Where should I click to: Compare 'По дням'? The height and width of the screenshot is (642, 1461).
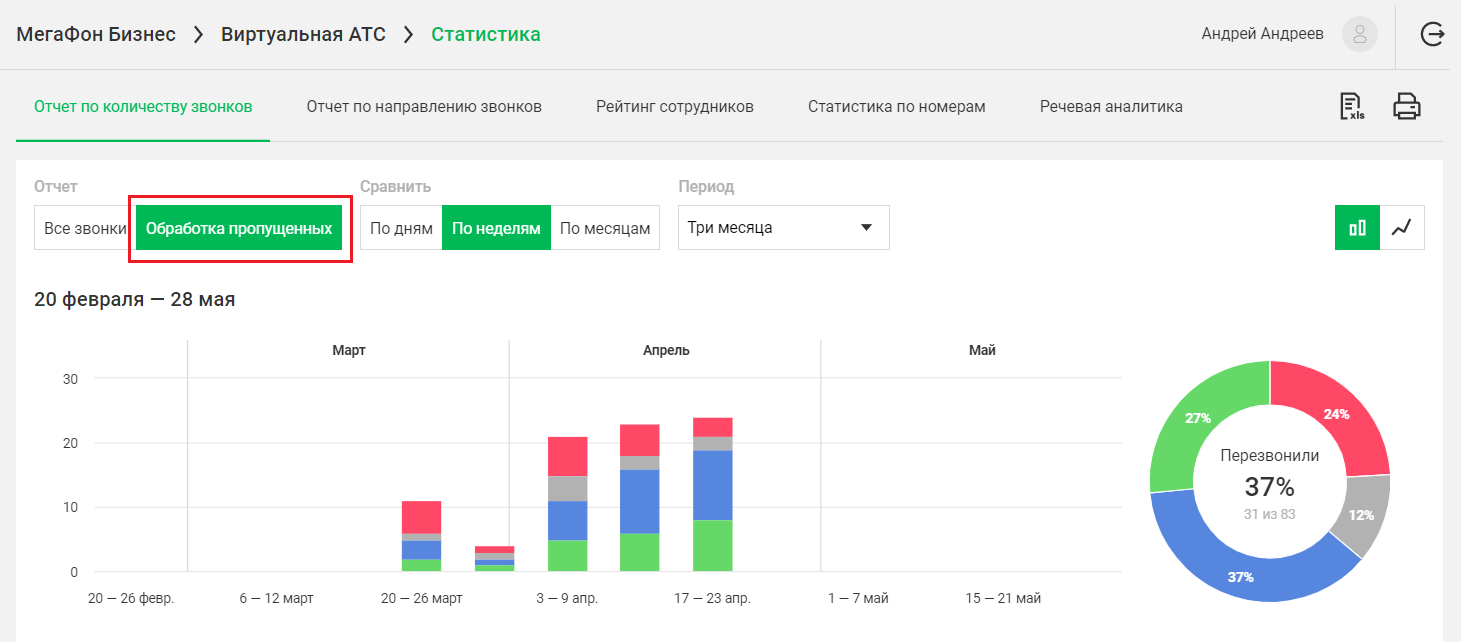[401, 228]
